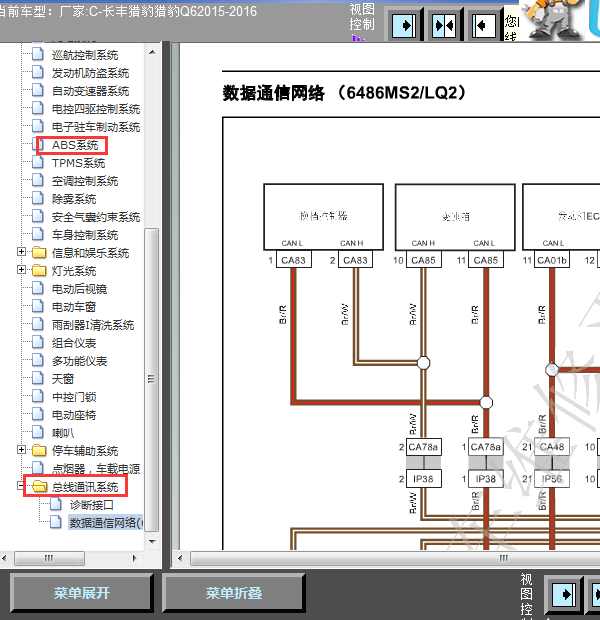Select 车身控制系统 entry
This screenshot has height=620, width=600.
[85, 235]
